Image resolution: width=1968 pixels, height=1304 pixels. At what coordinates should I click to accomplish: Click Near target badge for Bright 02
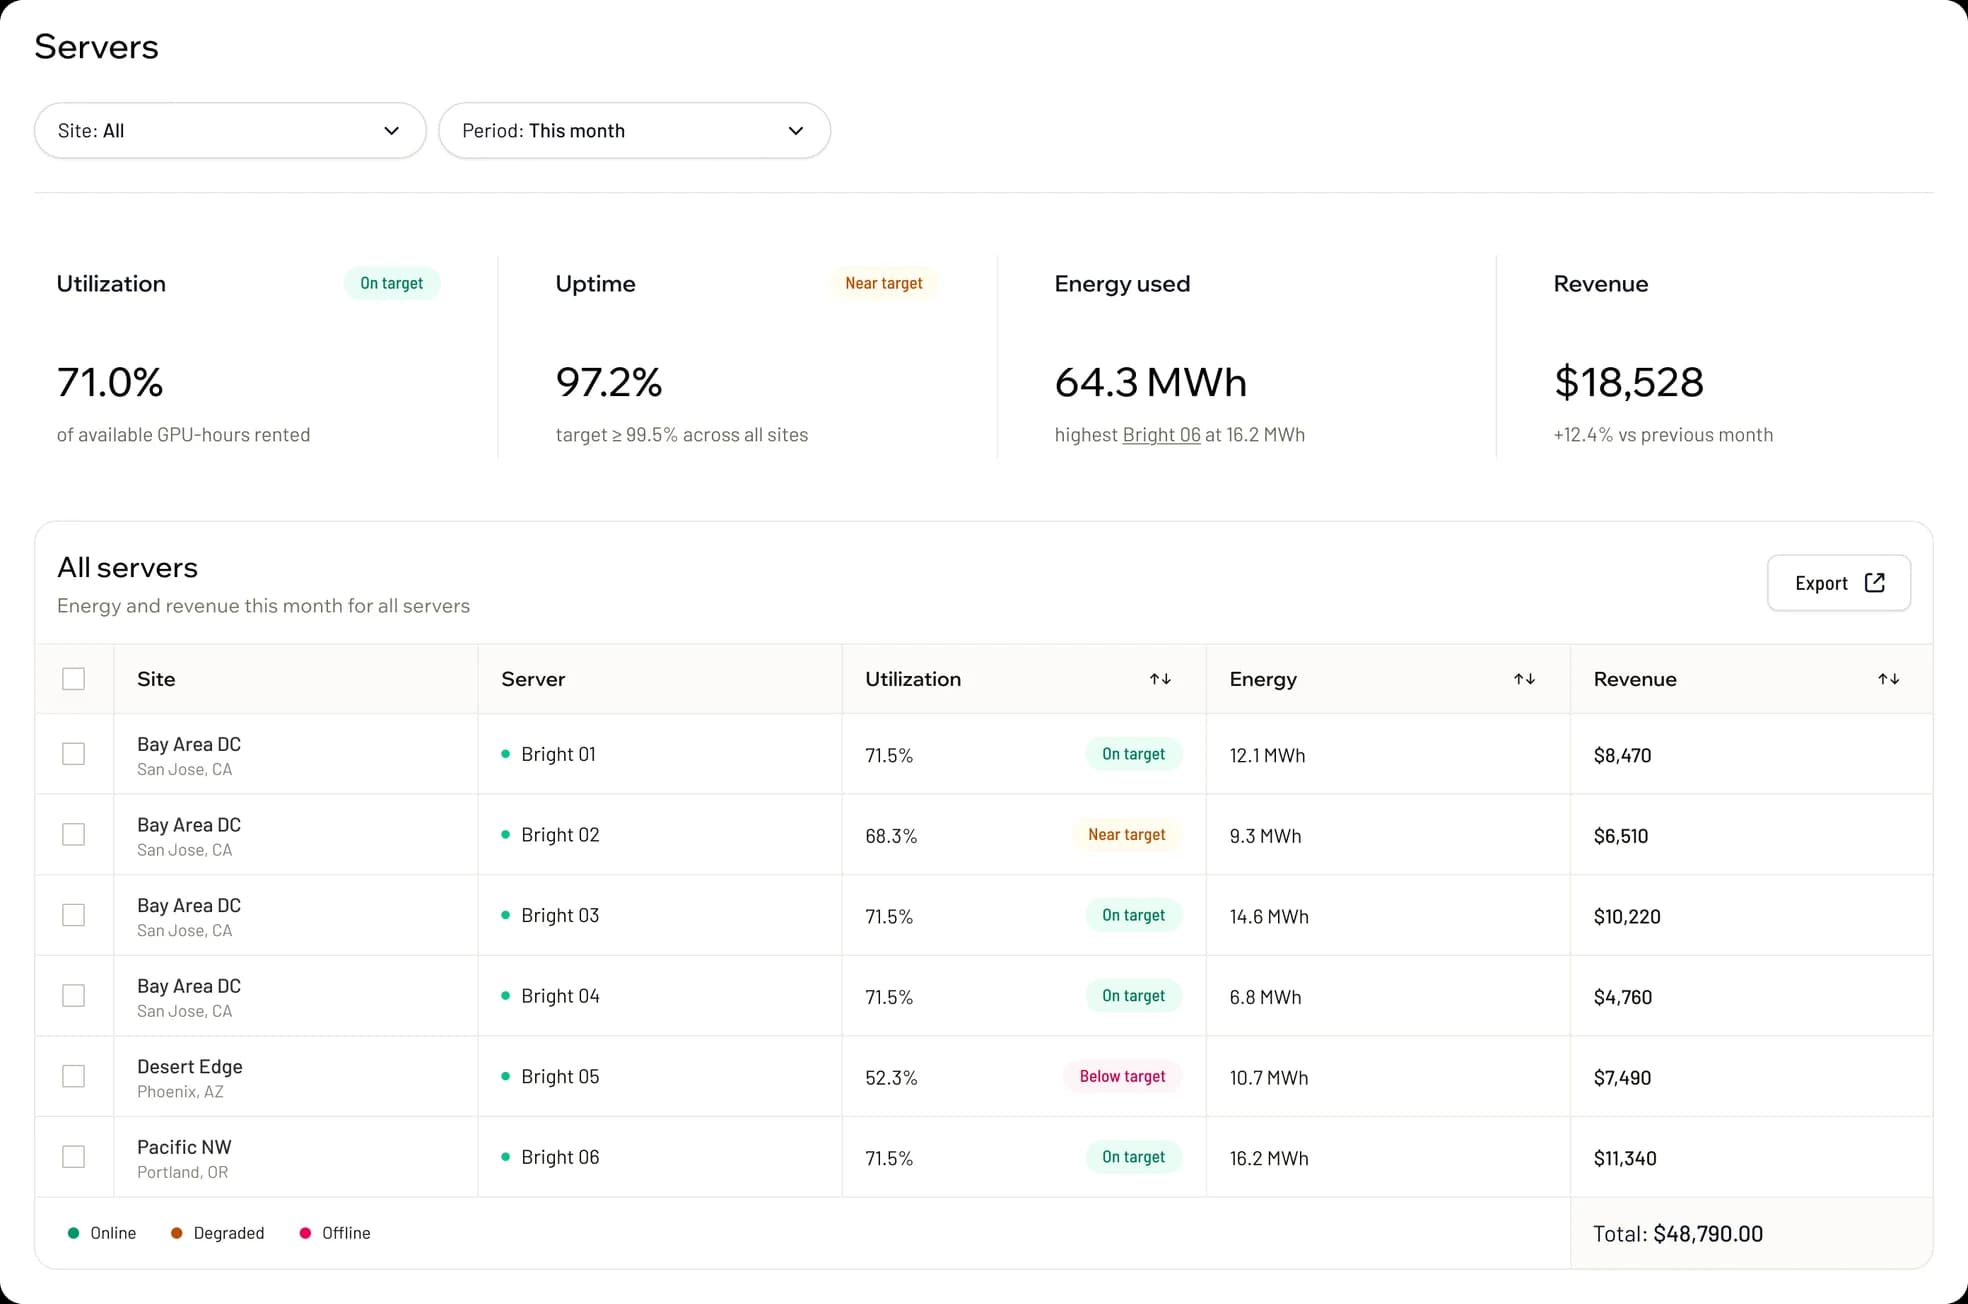pos(1126,834)
